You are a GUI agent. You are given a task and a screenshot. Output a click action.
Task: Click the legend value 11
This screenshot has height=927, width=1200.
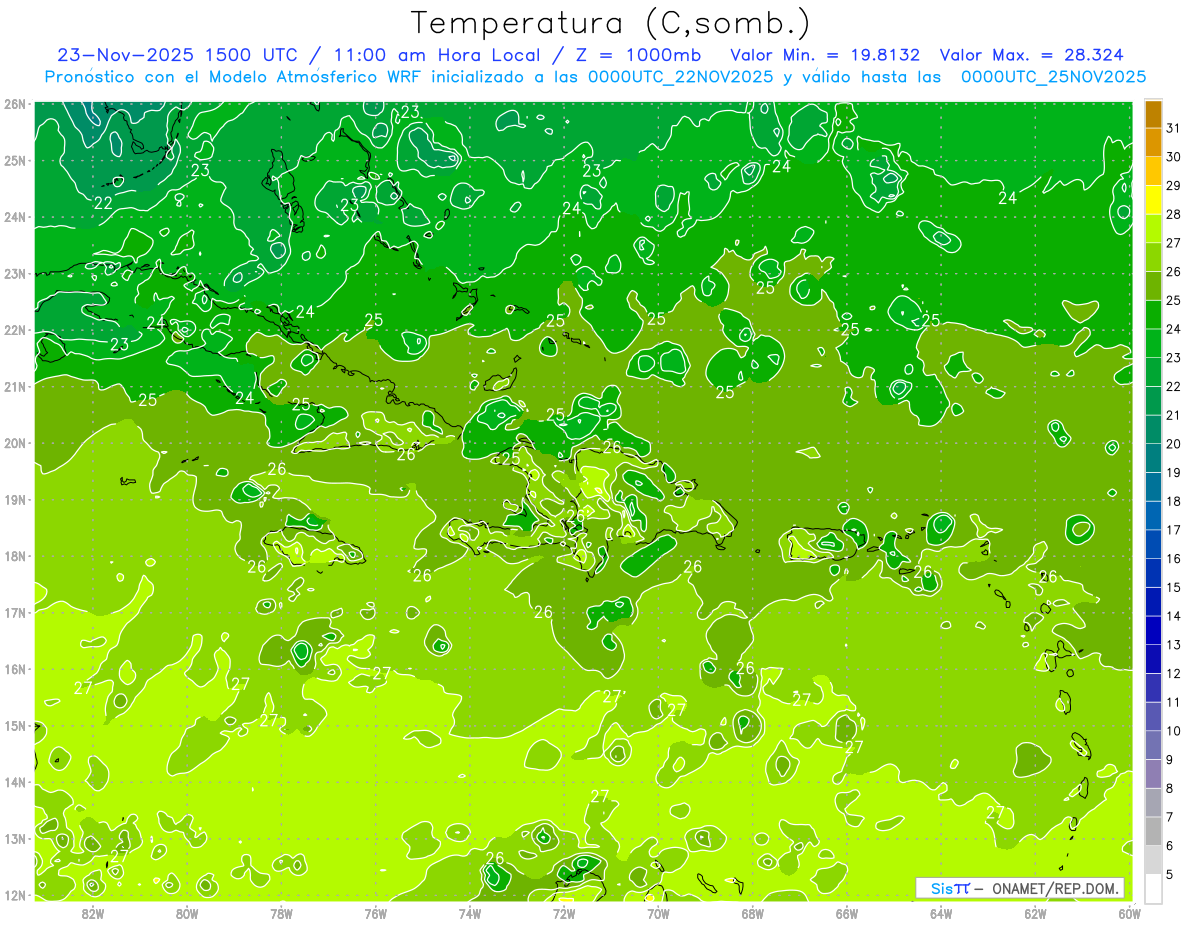point(1173,702)
